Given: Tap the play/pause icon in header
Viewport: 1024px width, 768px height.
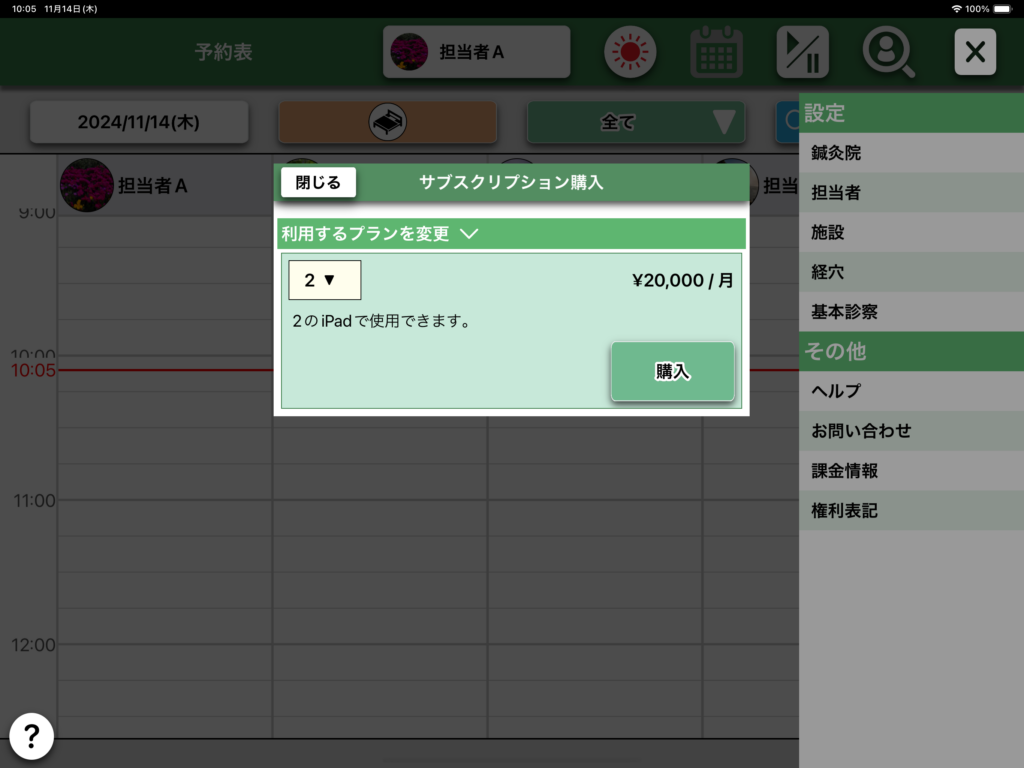Looking at the screenshot, I should point(802,52).
